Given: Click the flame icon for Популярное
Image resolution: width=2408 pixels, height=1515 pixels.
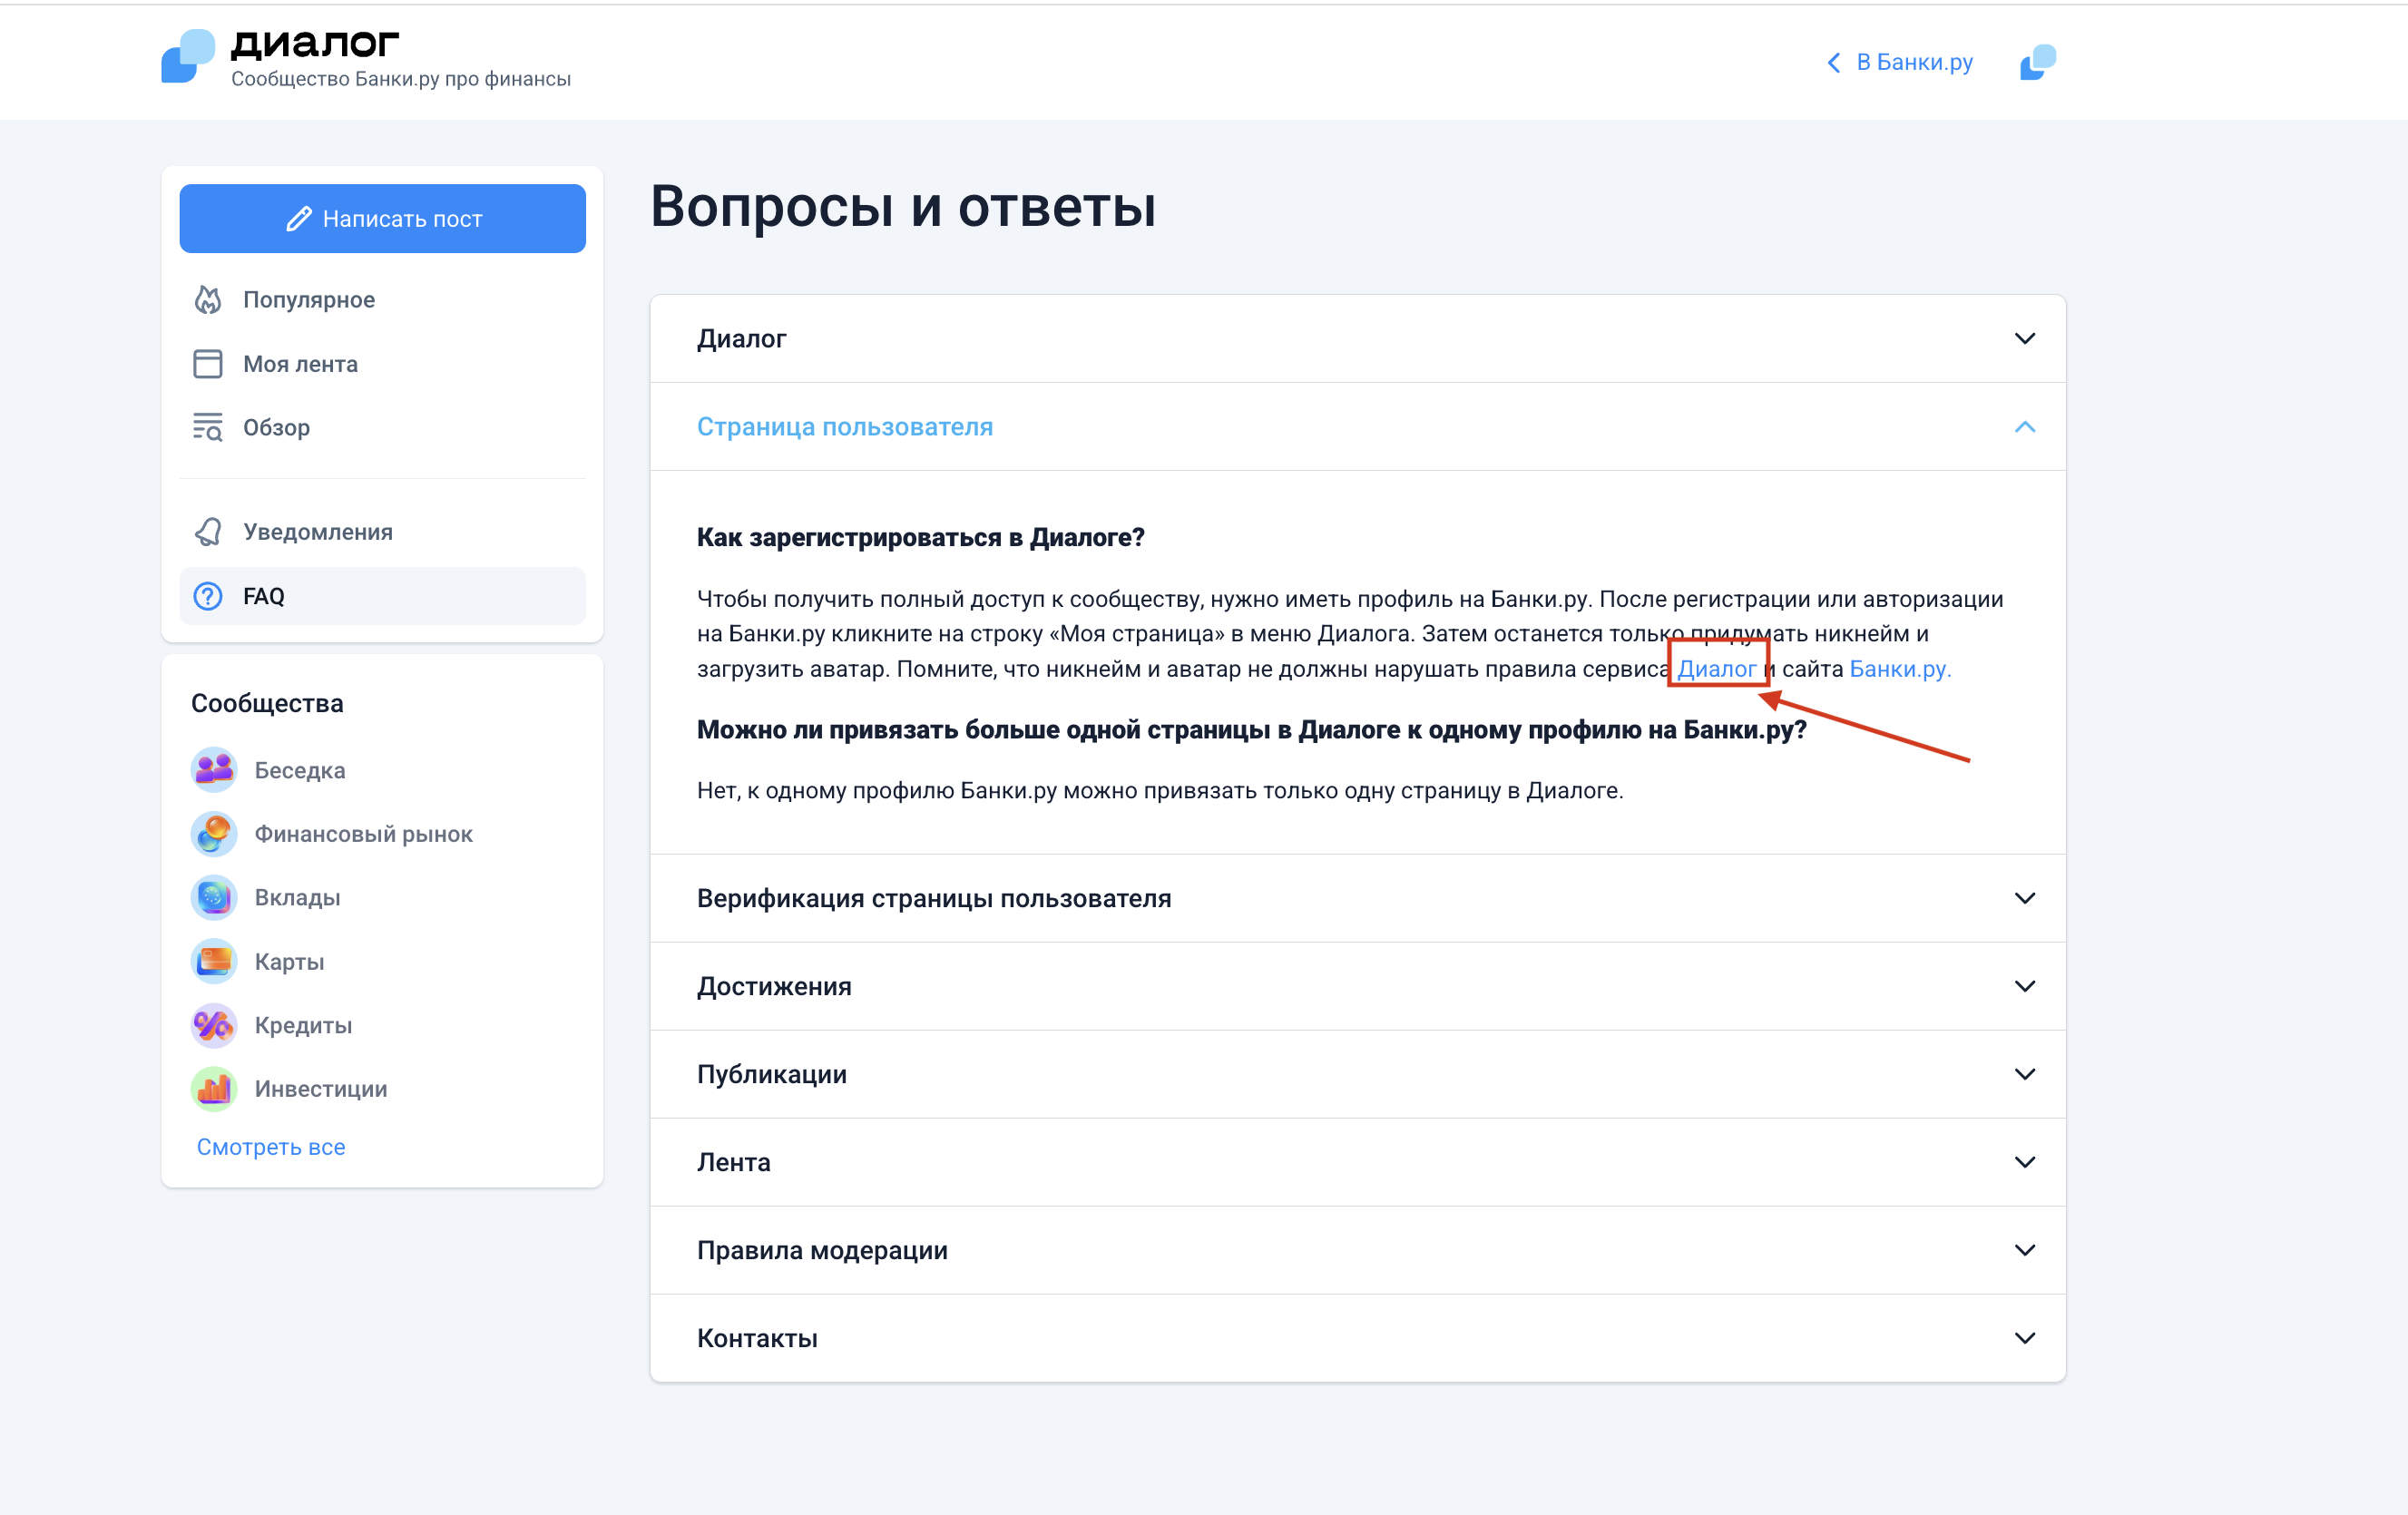Looking at the screenshot, I should pyautogui.click(x=208, y=300).
